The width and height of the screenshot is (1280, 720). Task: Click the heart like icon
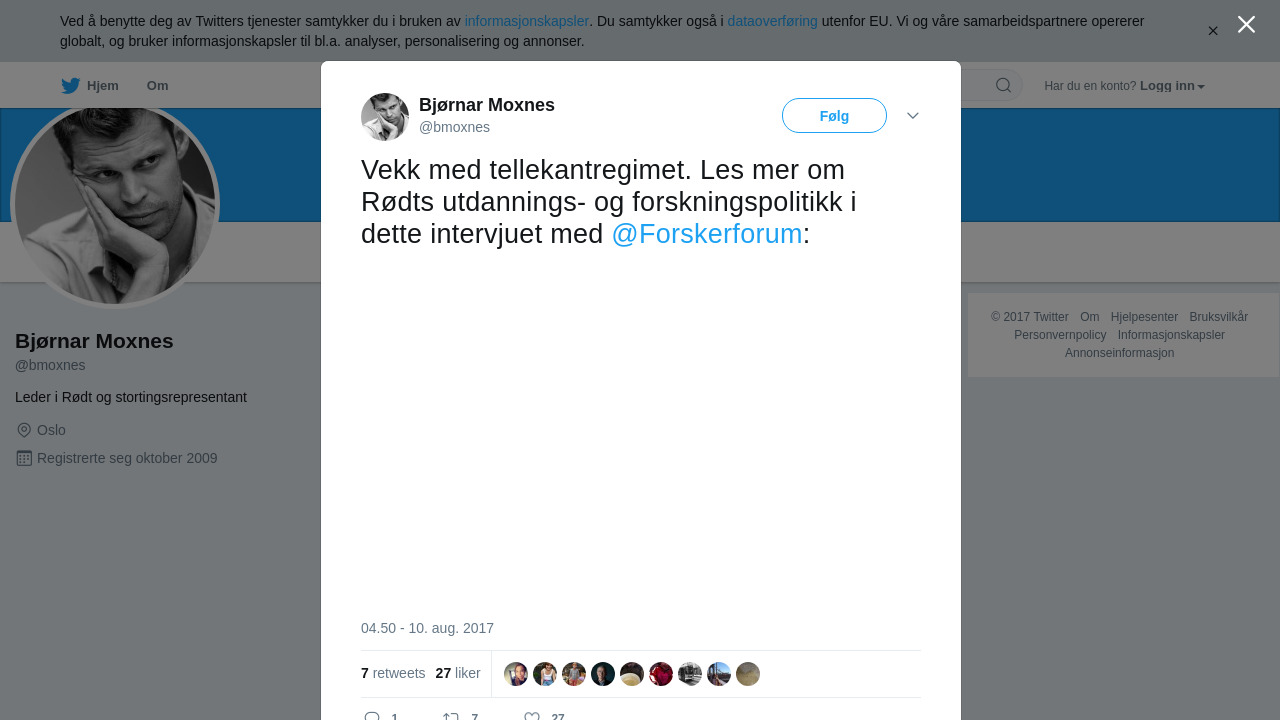click(x=532, y=716)
